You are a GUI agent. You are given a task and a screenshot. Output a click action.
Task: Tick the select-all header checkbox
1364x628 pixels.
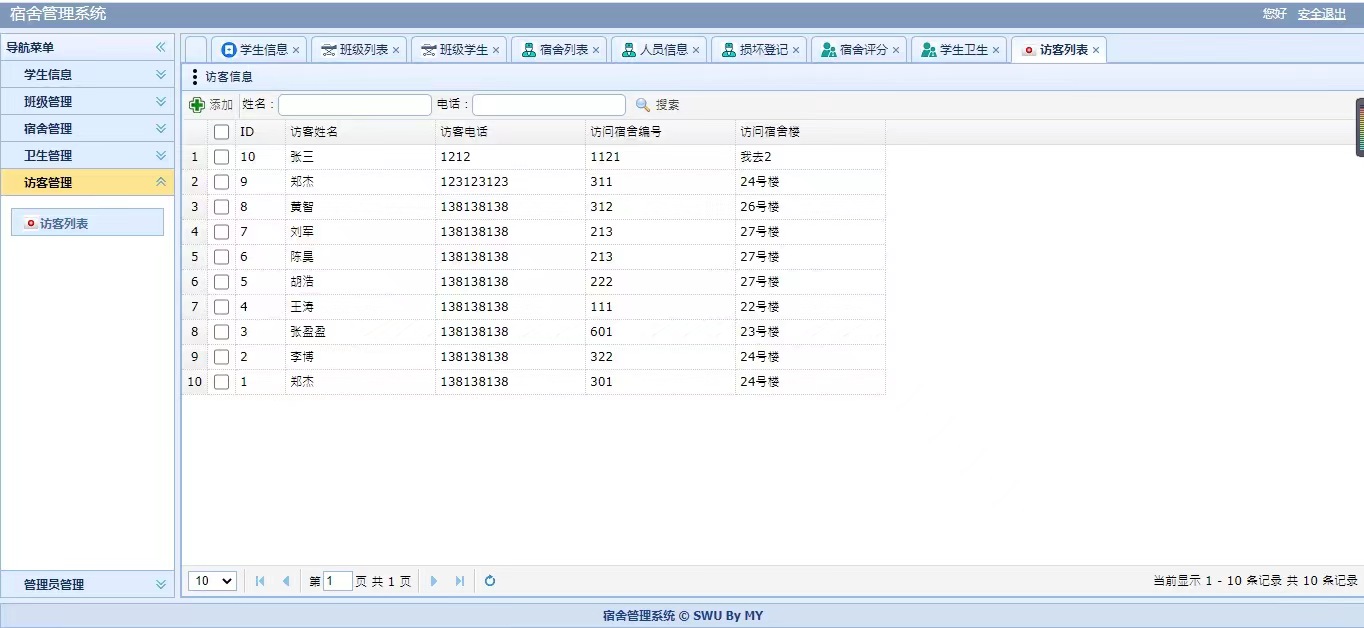coord(221,132)
